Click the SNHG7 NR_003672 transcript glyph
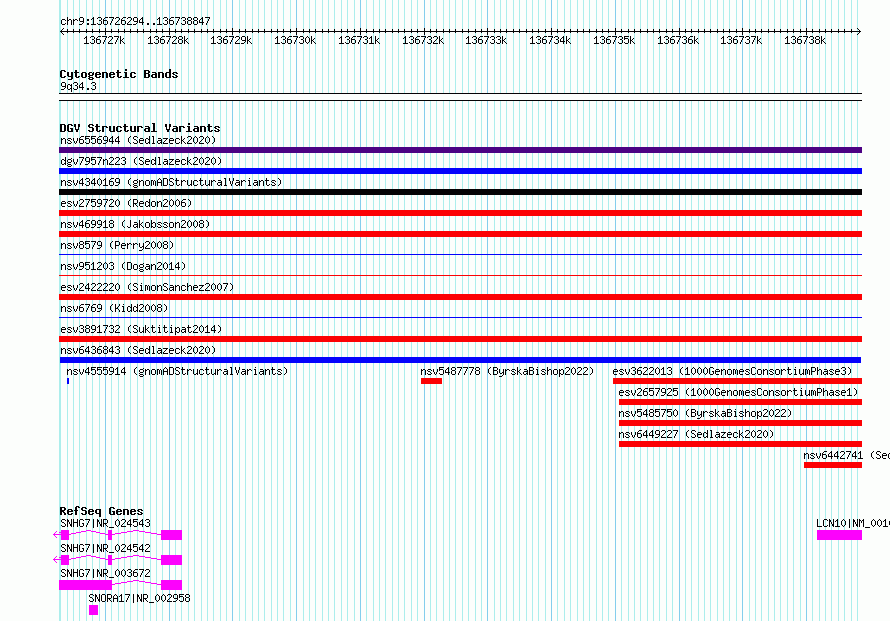The height and width of the screenshot is (621, 890). click(120, 585)
